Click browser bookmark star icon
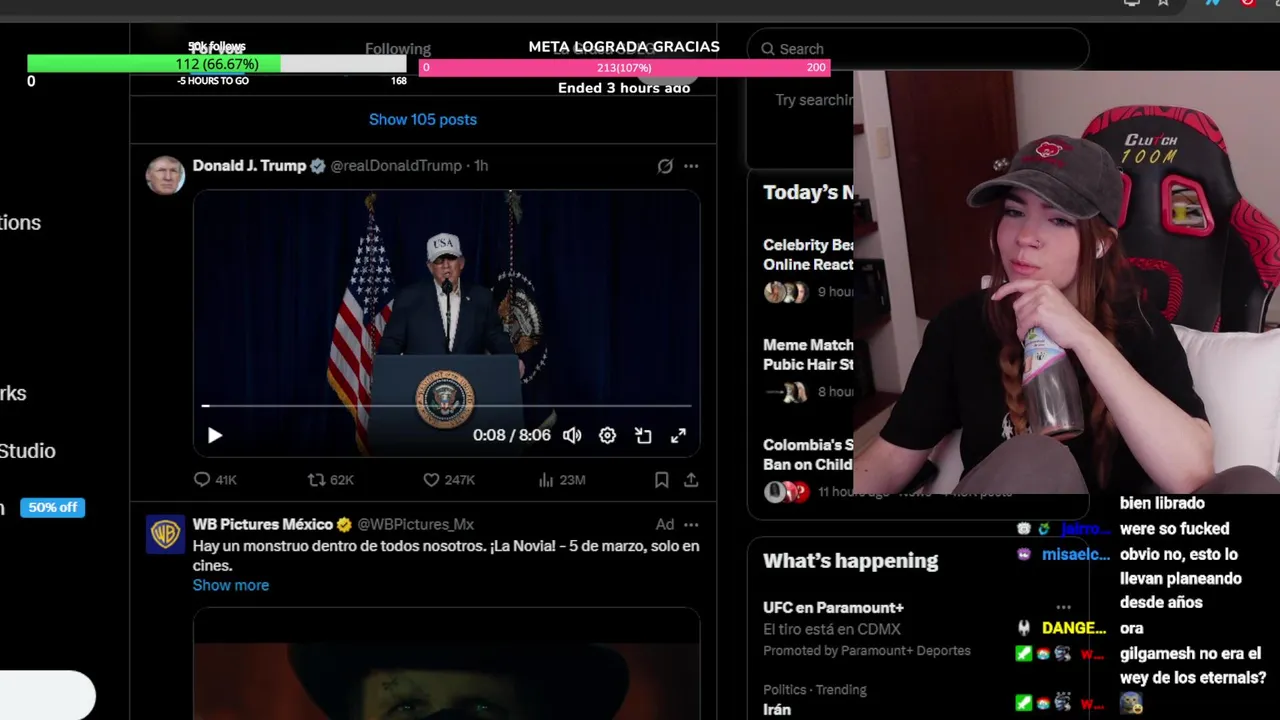1280x720 pixels. 1163,3
